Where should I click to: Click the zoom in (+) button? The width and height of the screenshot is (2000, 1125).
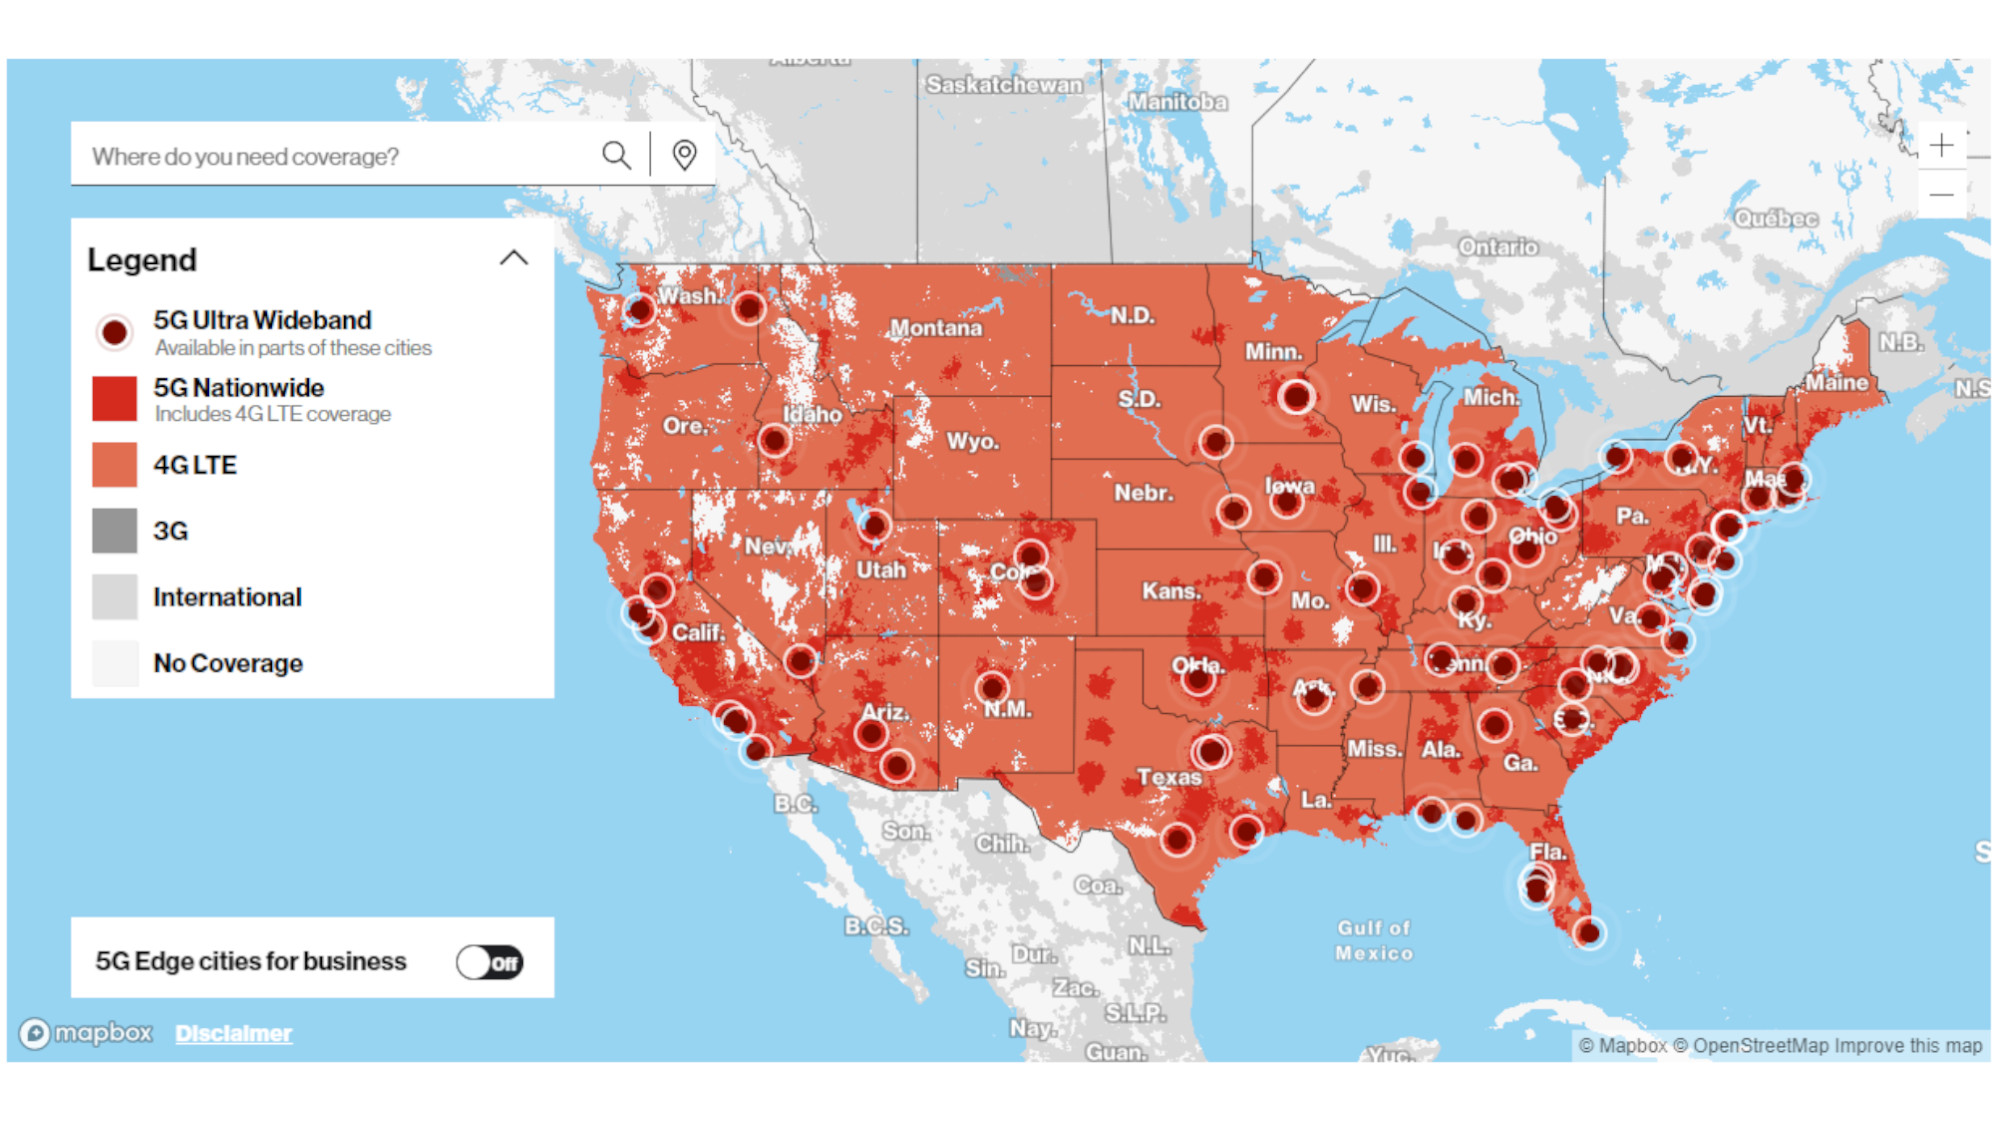(x=1946, y=147)
